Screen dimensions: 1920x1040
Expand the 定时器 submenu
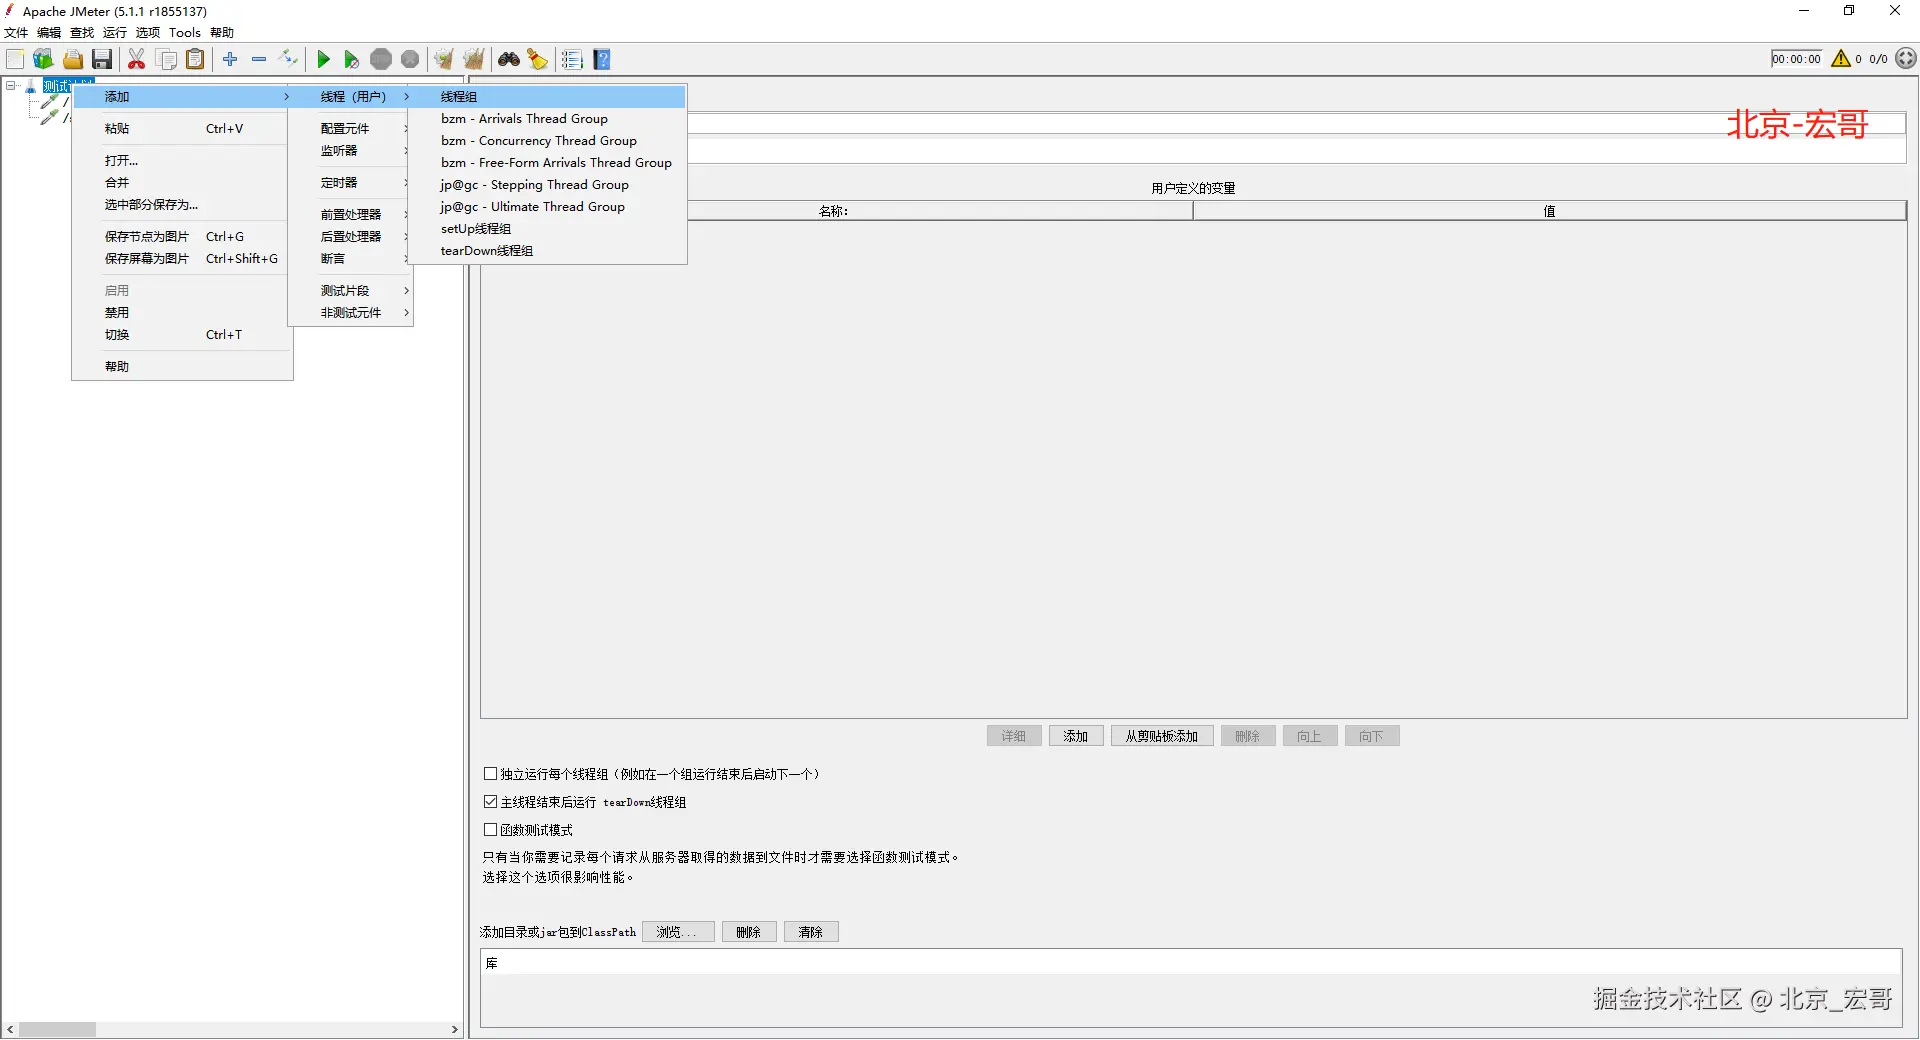coord(351,183)
